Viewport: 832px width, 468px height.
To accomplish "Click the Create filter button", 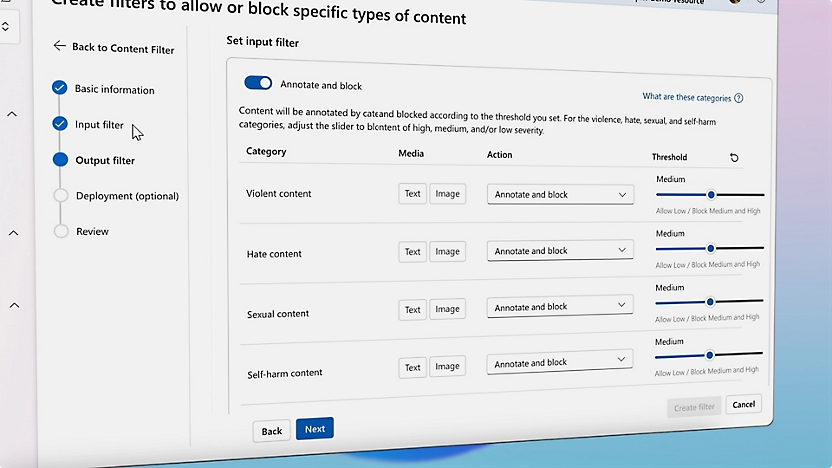I will [x=694, y=407].
